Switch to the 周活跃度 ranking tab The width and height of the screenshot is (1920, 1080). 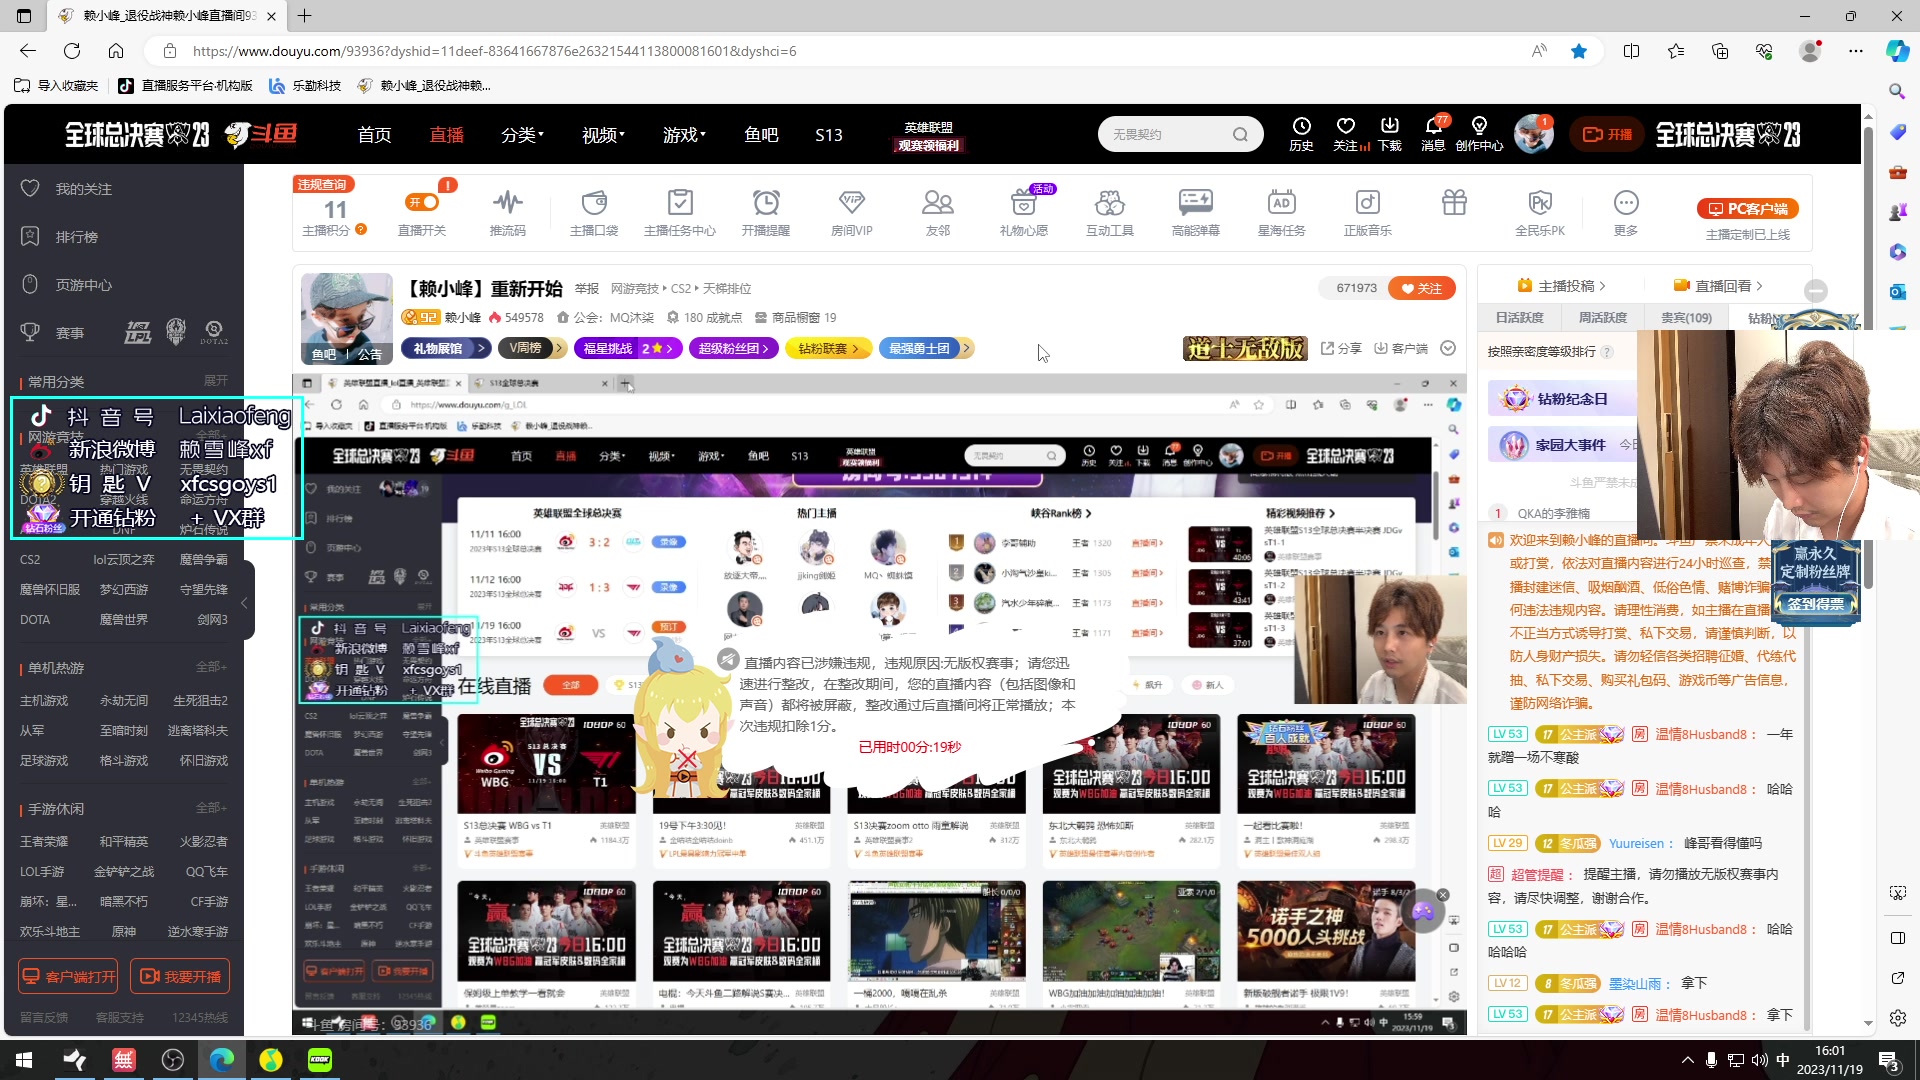click(1603, 318)
